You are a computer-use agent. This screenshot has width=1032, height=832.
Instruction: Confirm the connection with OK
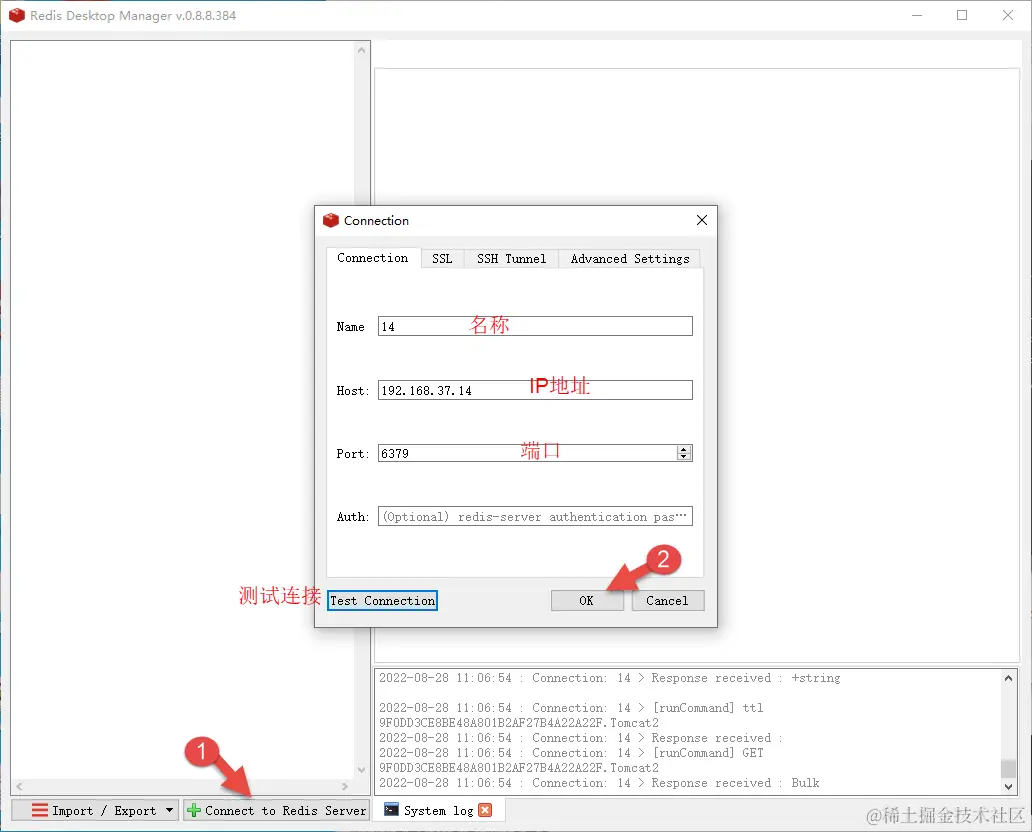[586, 600]
